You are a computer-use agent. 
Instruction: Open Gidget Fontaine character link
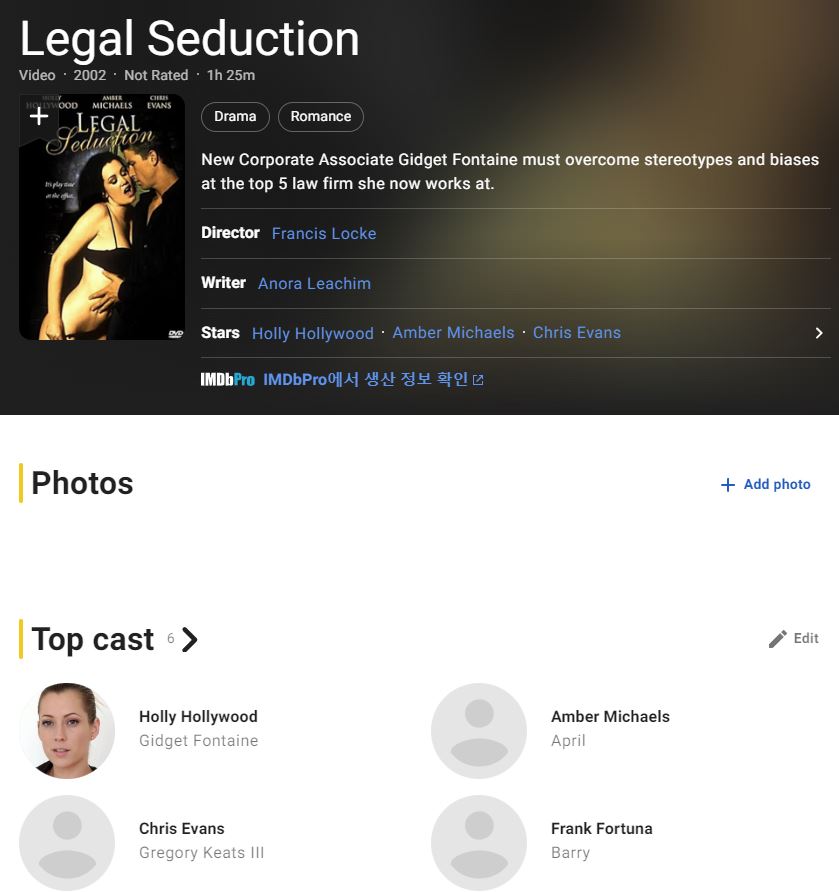coord(199,741)
